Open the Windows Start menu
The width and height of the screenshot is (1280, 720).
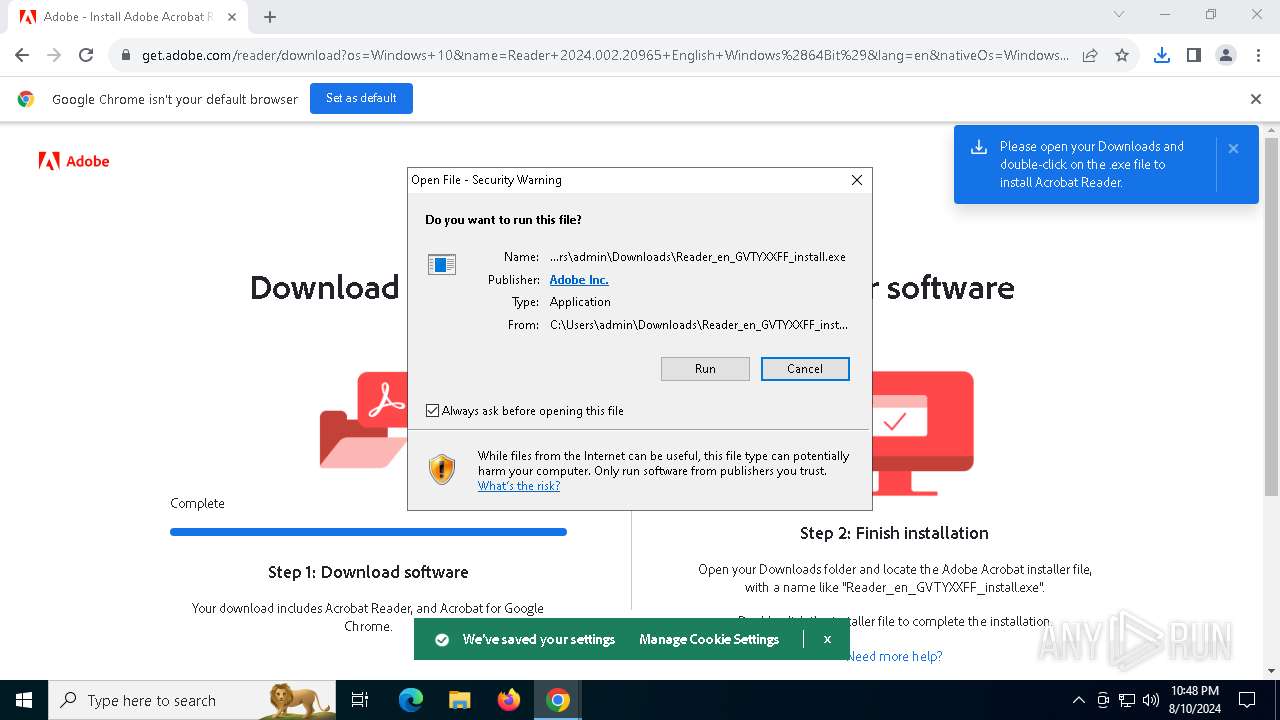(x=24, y=700)
